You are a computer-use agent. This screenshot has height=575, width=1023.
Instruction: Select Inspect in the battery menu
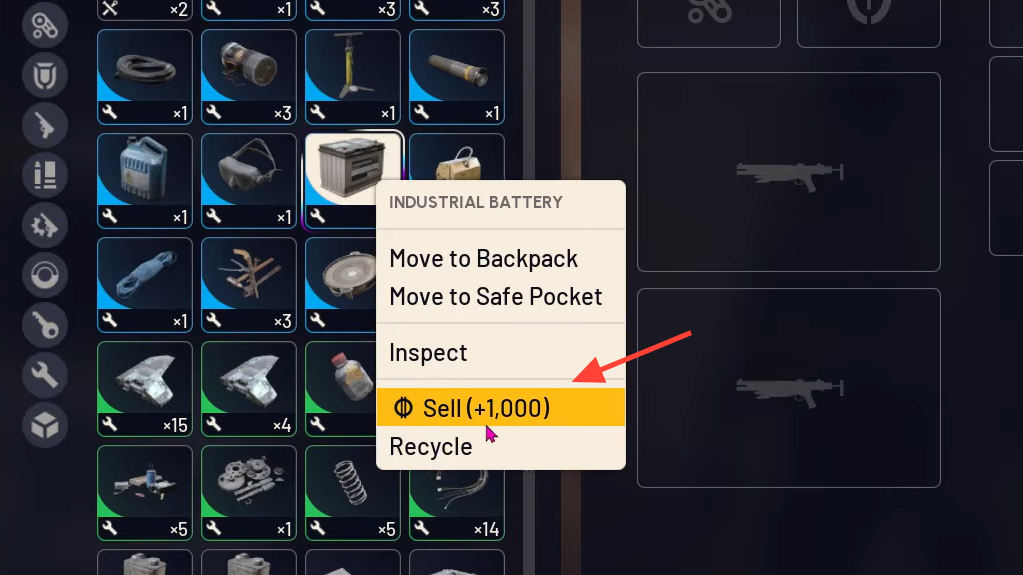tap(428, 352)
